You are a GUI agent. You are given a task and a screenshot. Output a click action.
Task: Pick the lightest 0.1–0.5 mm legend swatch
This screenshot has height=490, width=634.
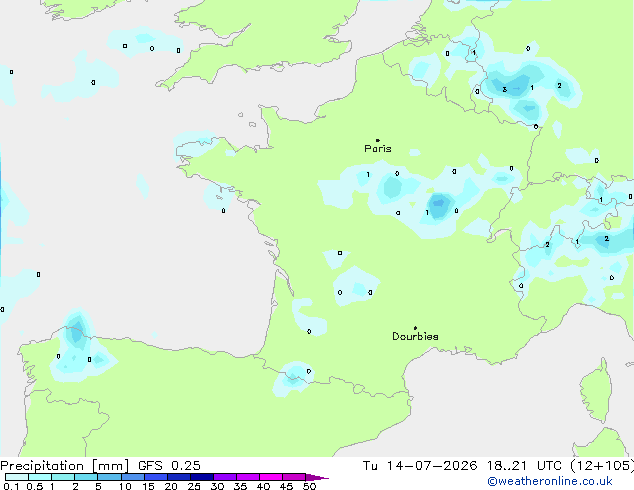[x=17, y=477]
